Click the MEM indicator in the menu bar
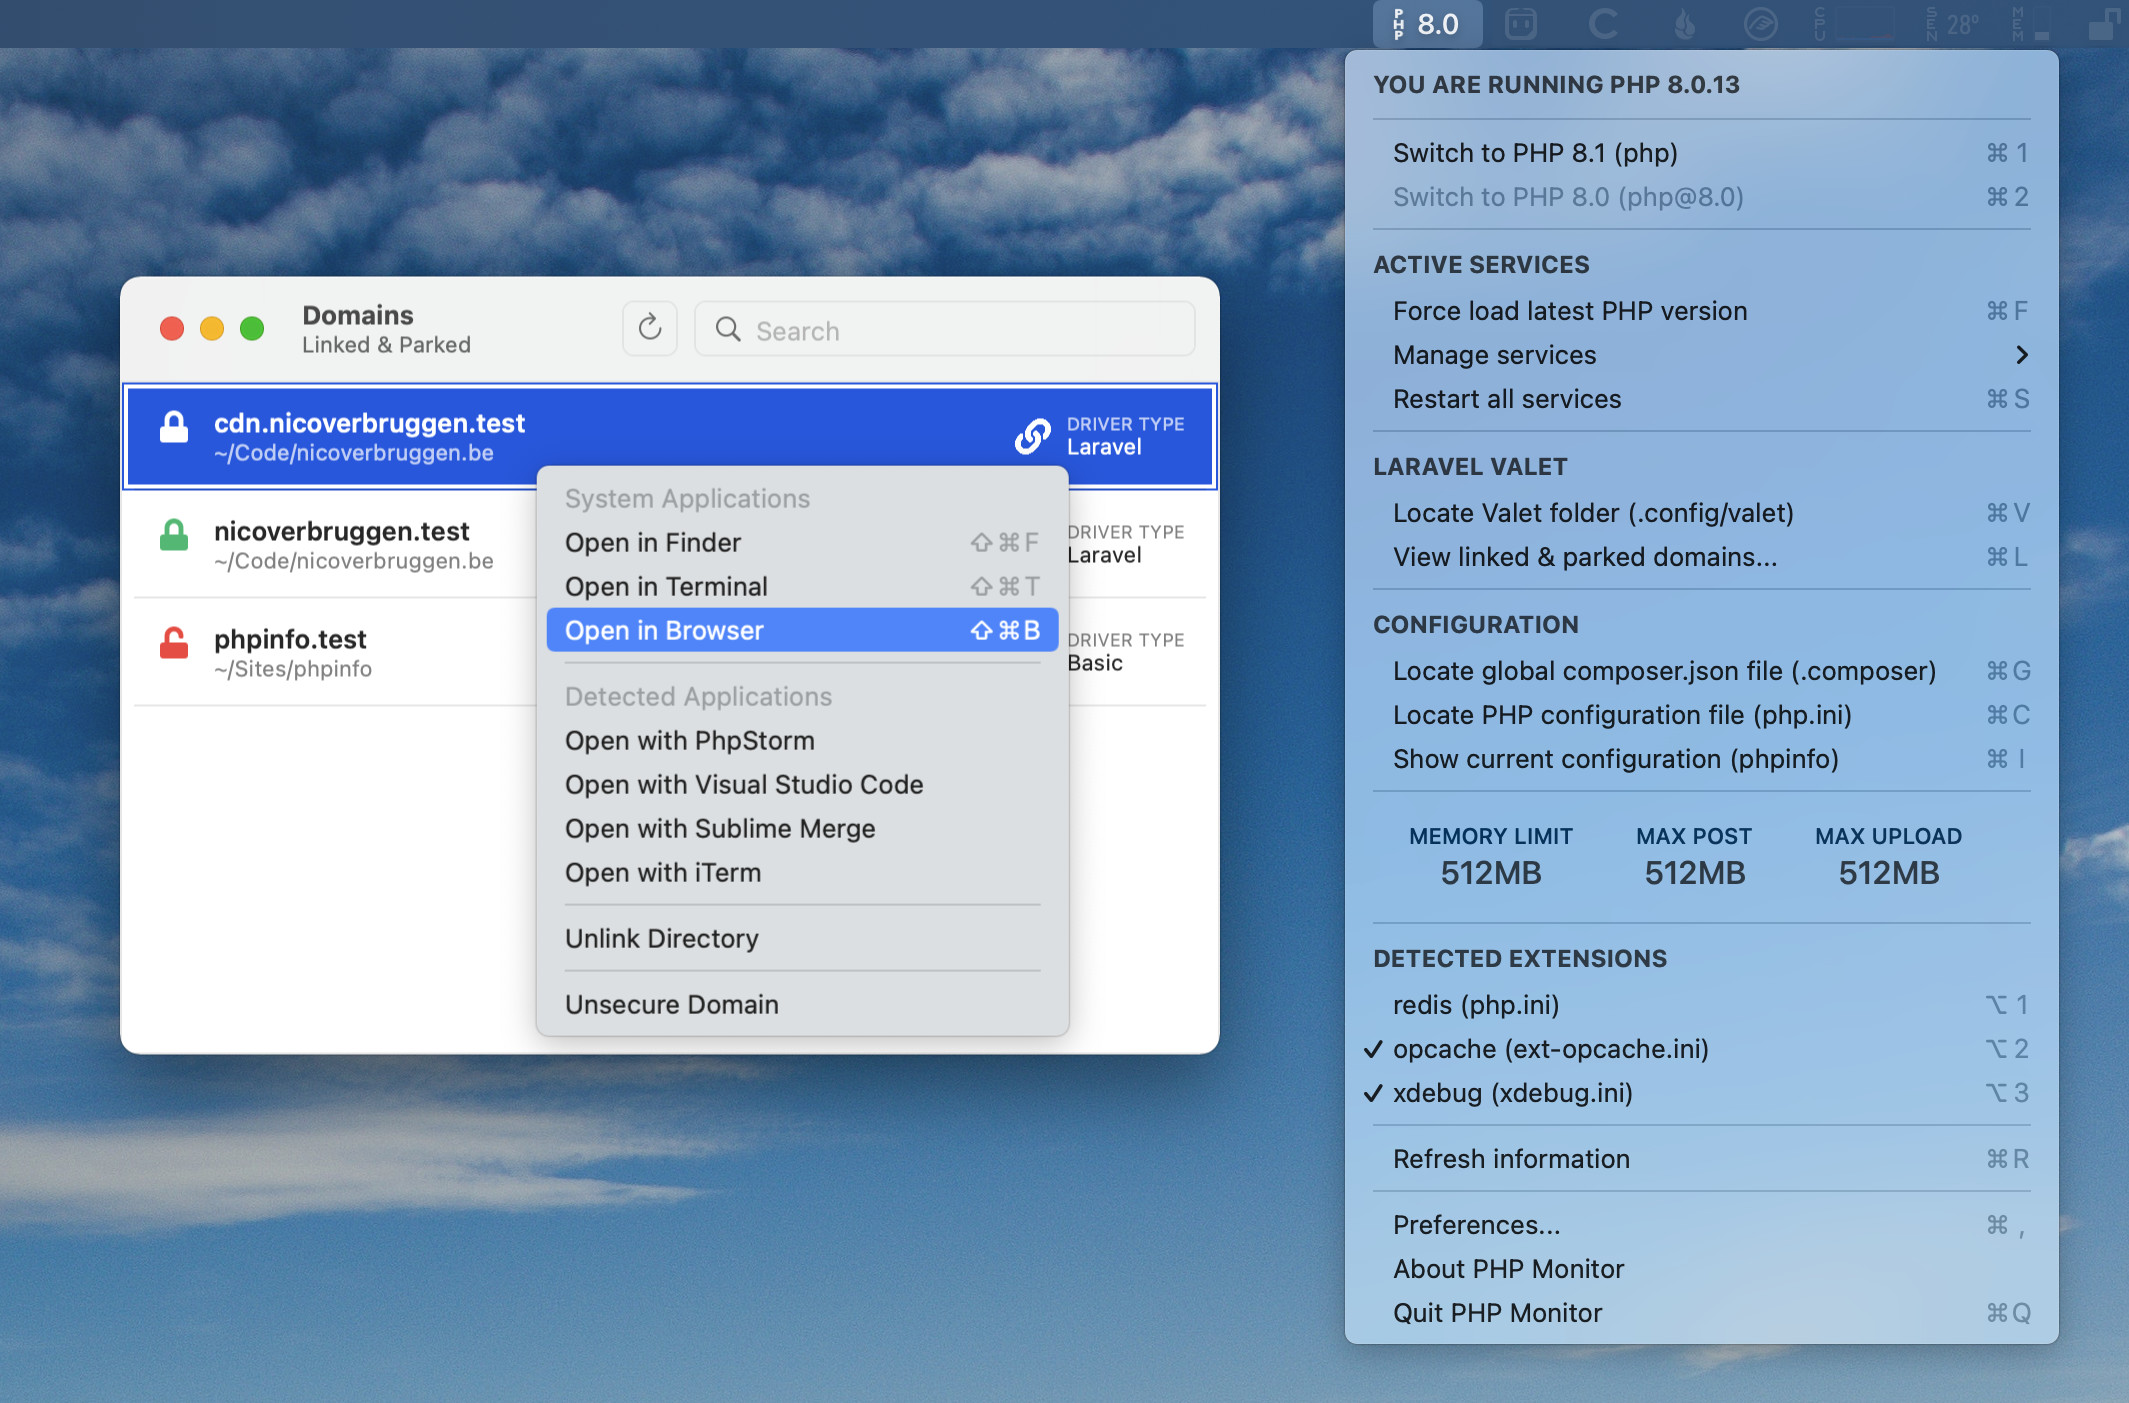 point(2032,24)
